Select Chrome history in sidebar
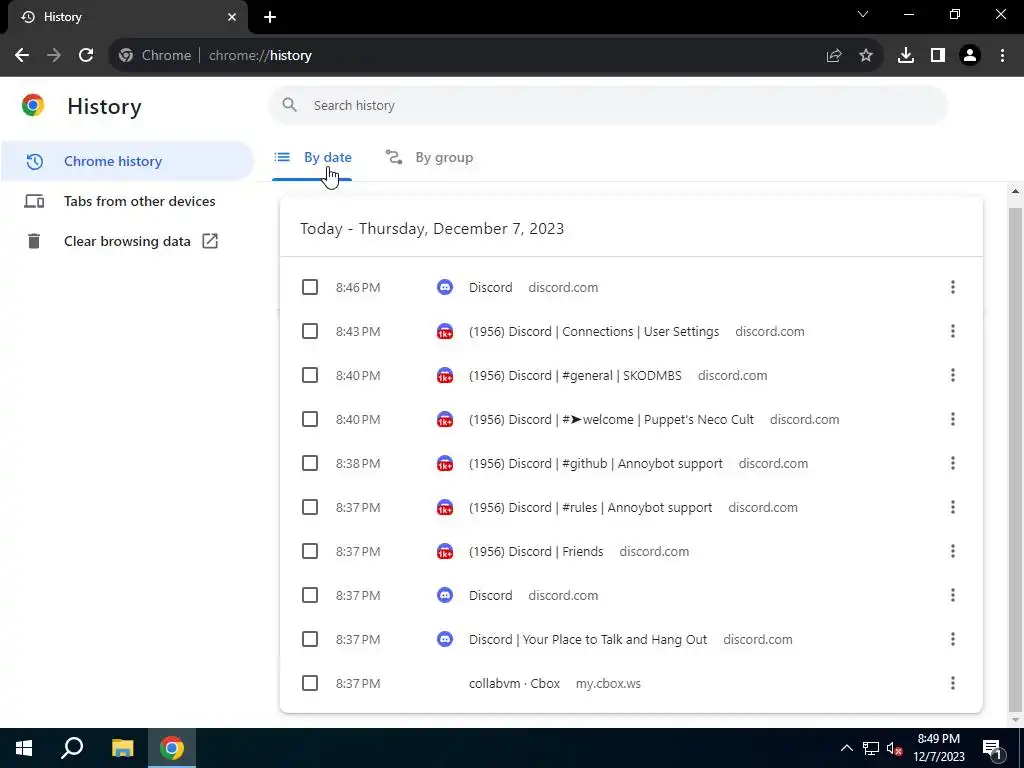 point(127,161)
